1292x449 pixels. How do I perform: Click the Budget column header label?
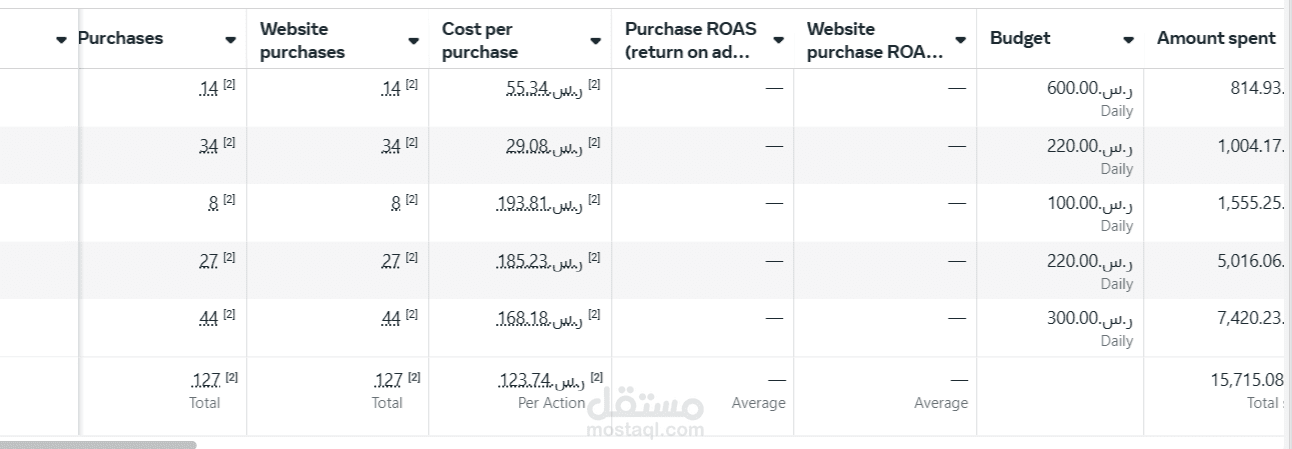(x=1020, y=39)
